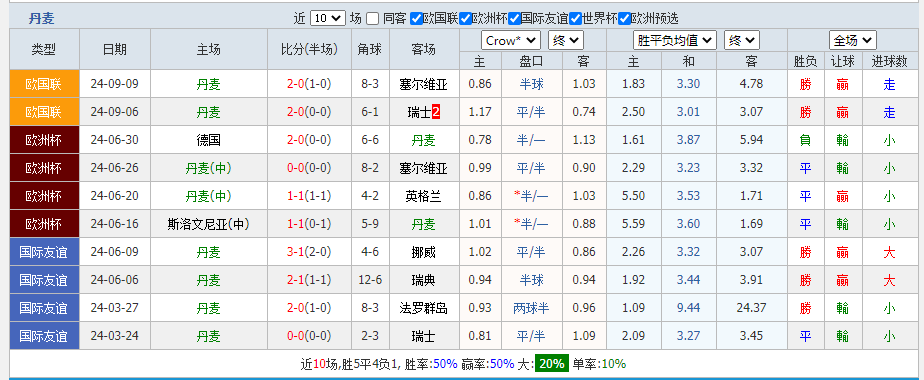
Task: Click away team 瑞士 with red card 2
Action: click(x=420, y=112)
